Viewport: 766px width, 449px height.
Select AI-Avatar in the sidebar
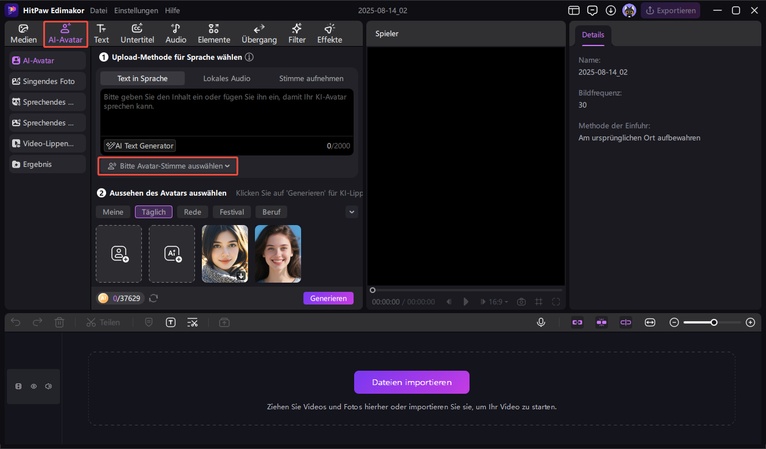coord(47,61)
